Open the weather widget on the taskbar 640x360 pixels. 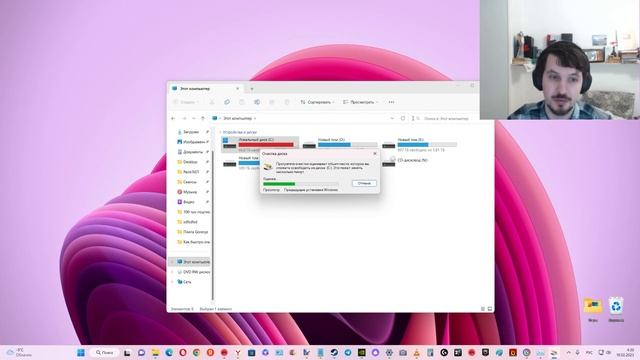point(18,353)
